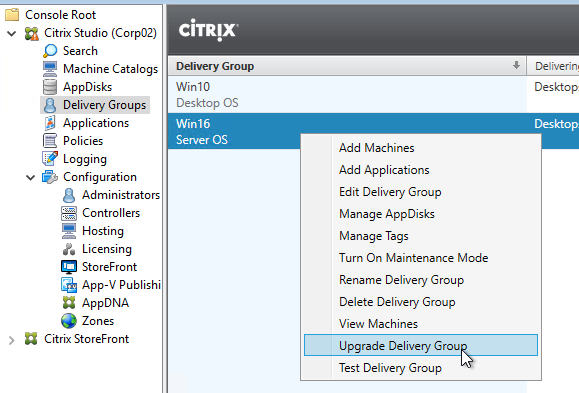Viewport: 579px width, 393px height.
Task: Click the App-V Publishing icon
Action: pos(69,285)
